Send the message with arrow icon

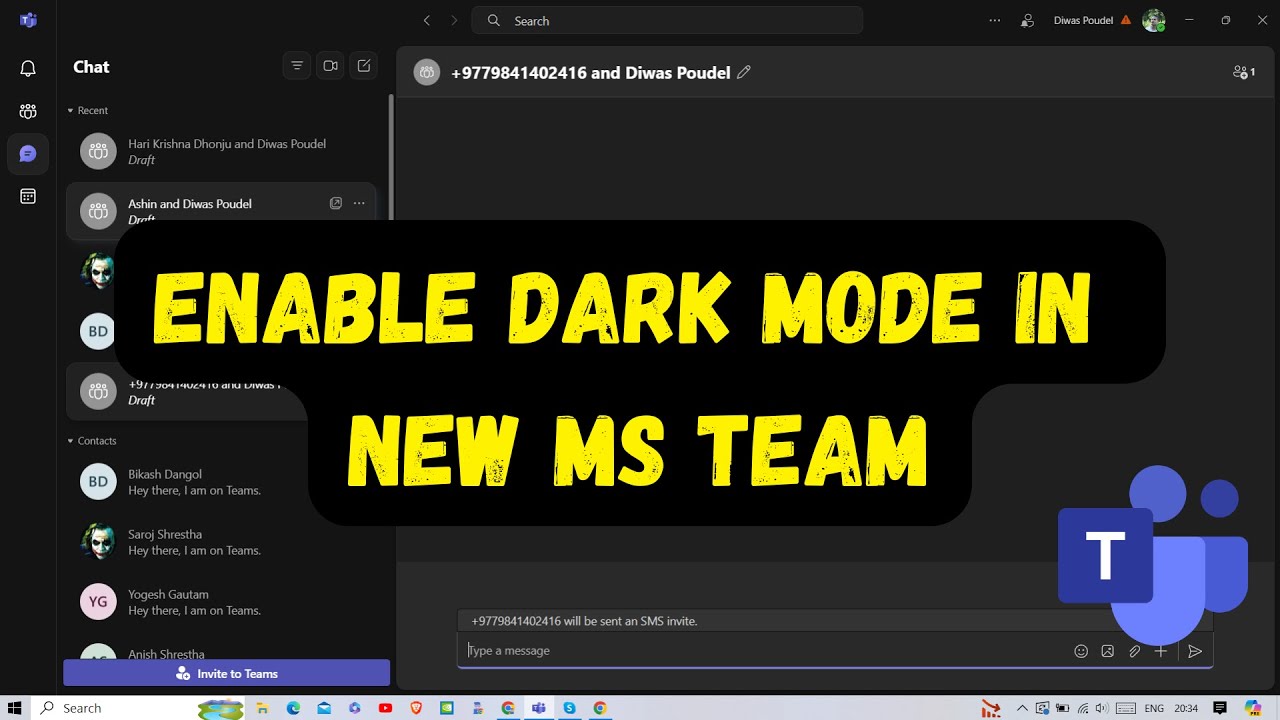[x=1195, y=651]
